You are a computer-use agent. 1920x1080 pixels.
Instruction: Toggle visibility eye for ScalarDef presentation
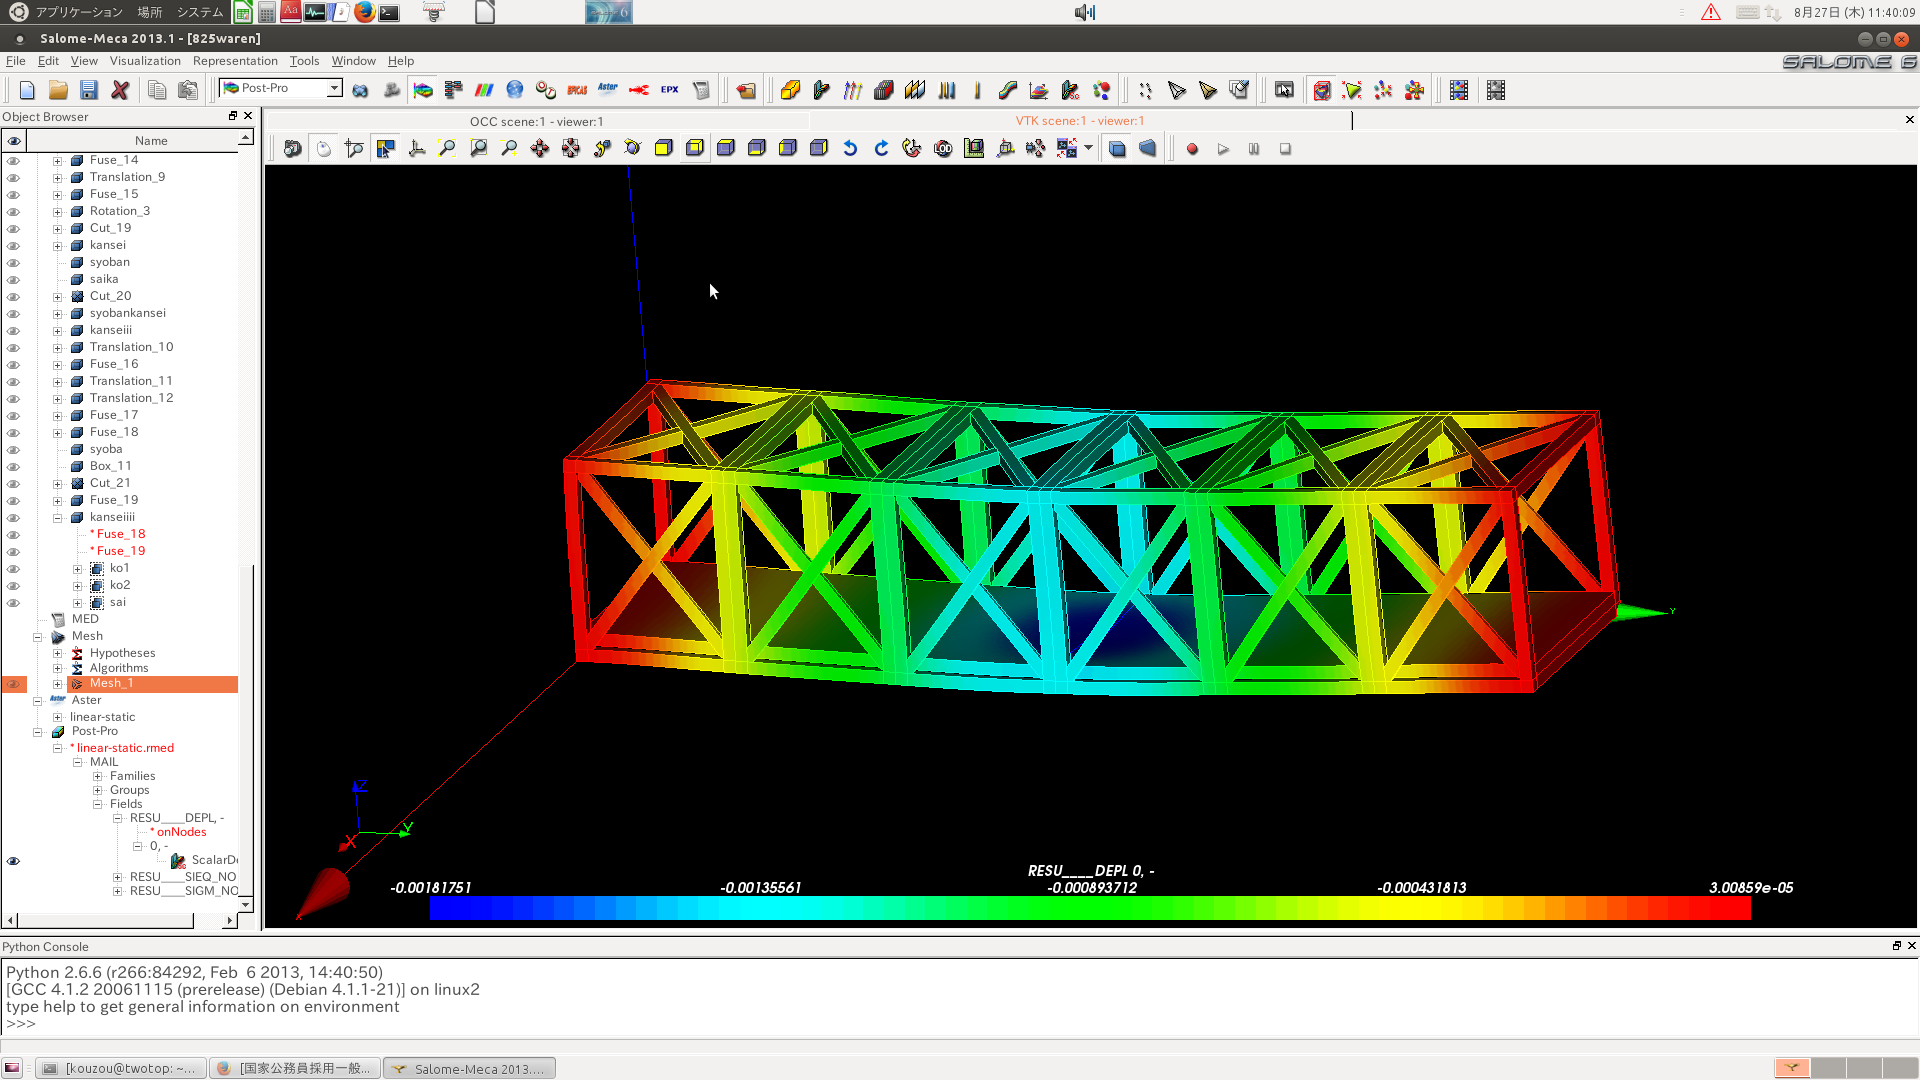[13, 861]
